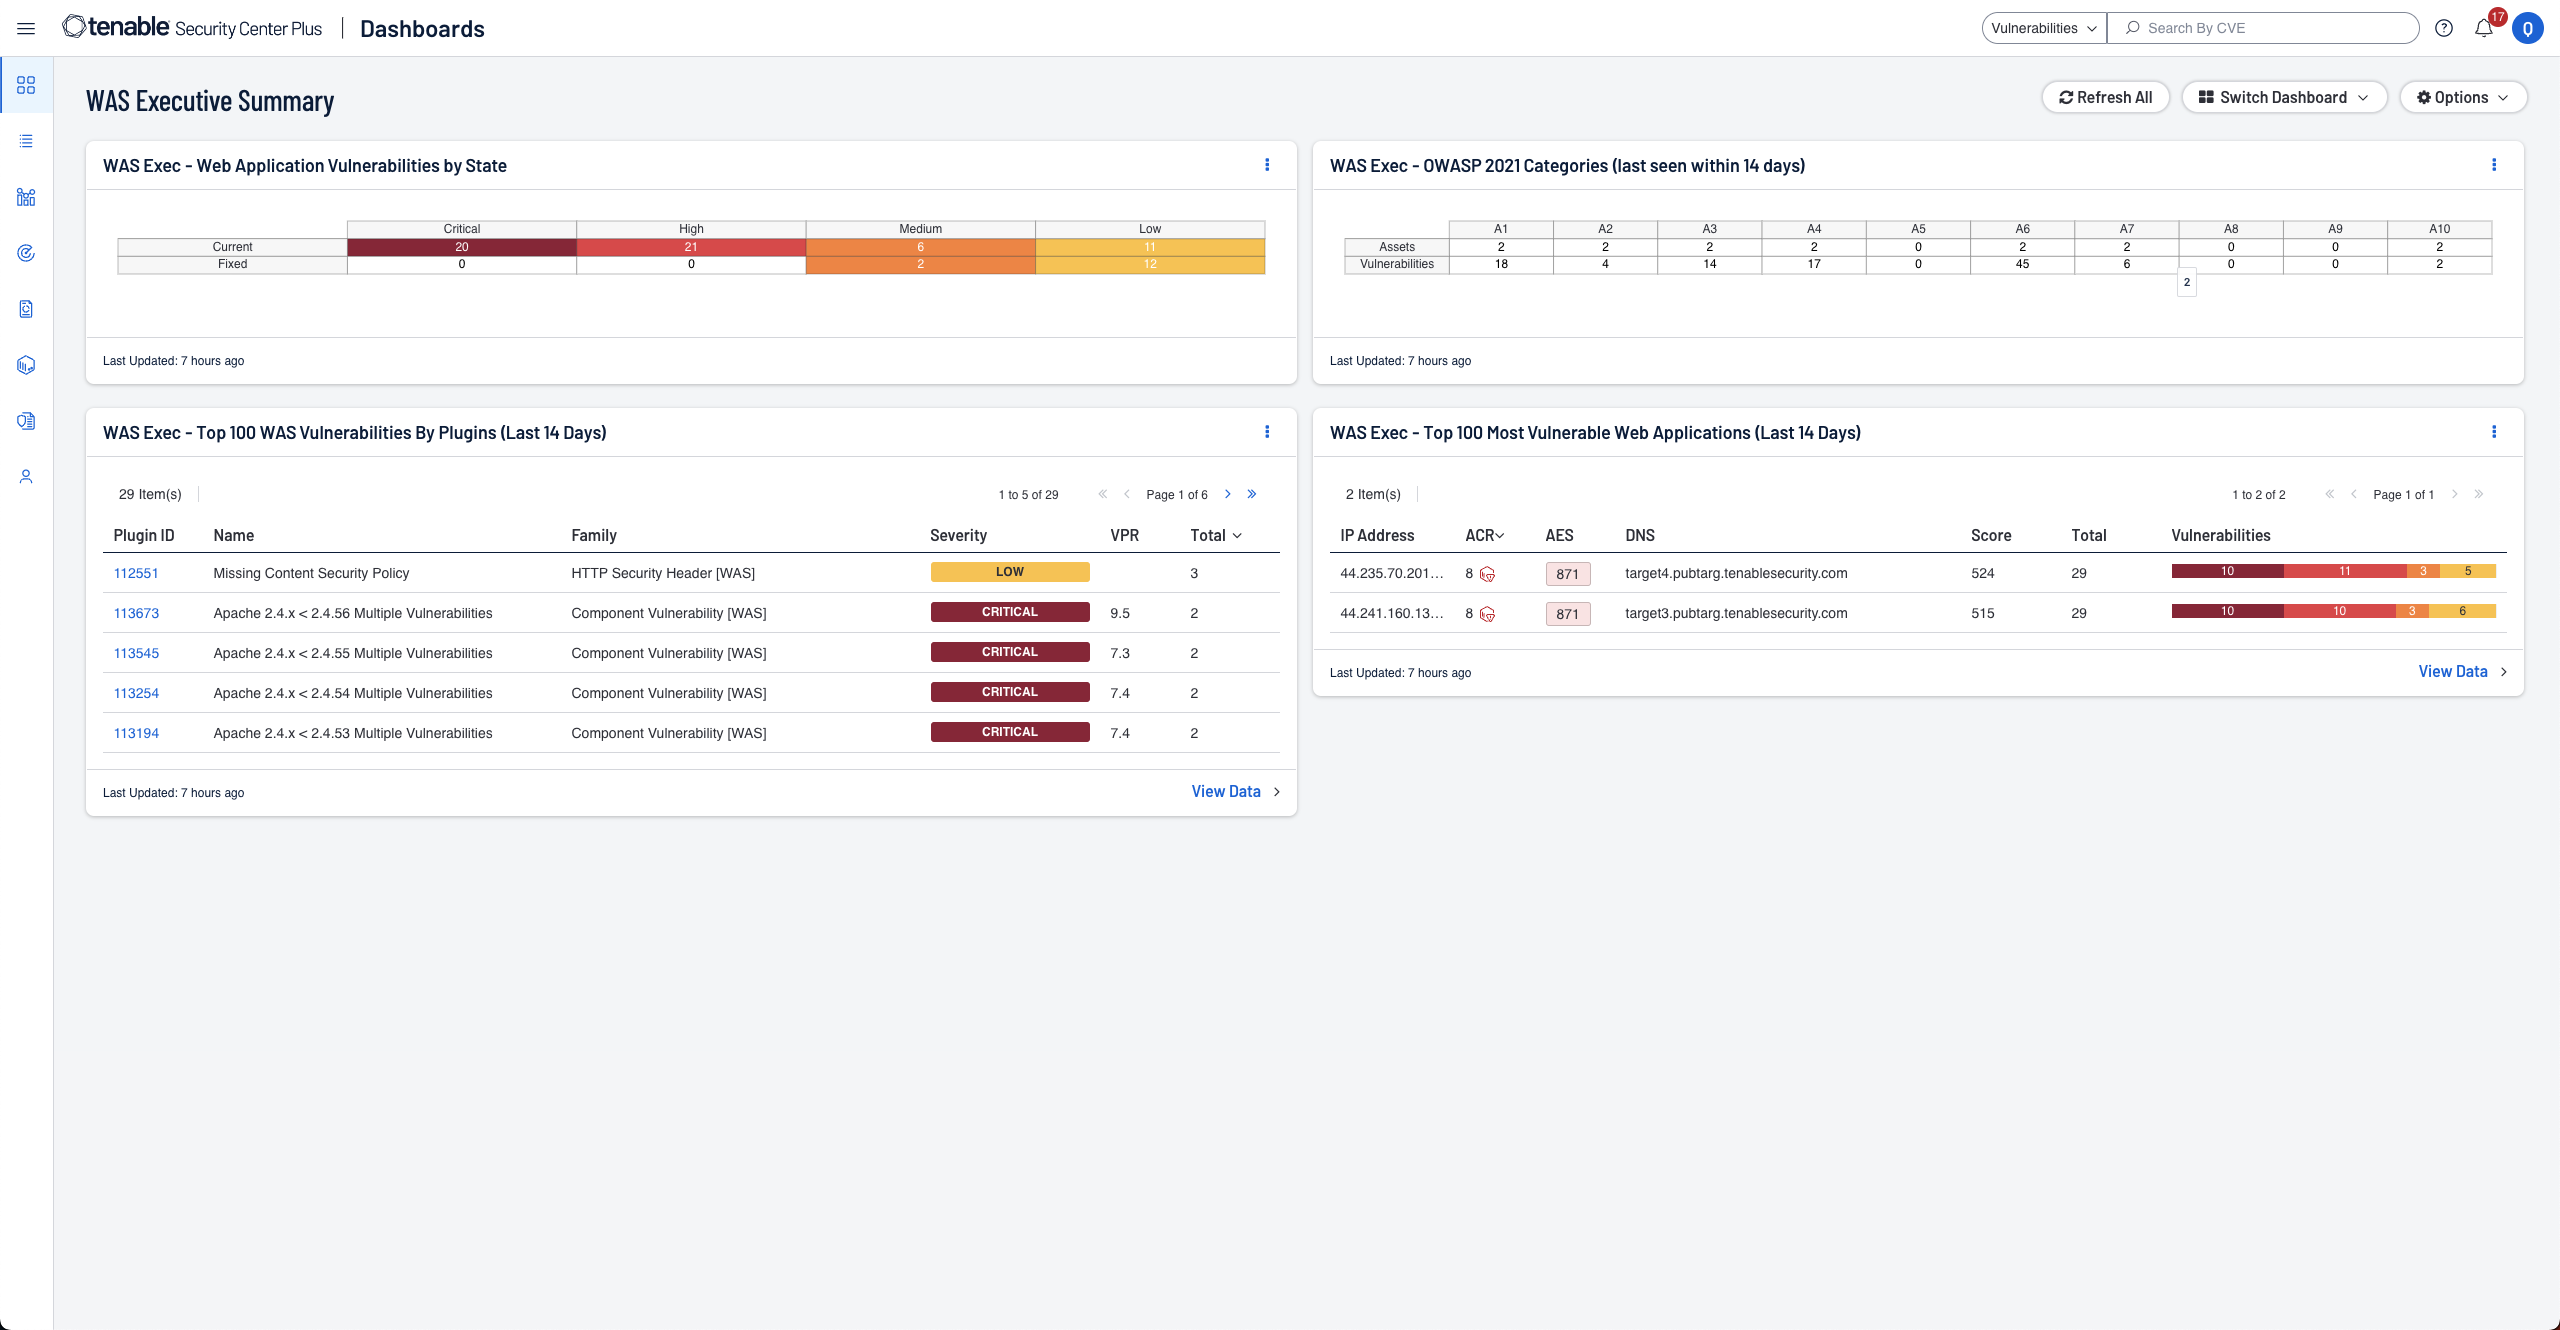This screenshot has width=2560, height=1330.
Task: Click the user profile sidebar icon
Action: [x=26, y=477]
